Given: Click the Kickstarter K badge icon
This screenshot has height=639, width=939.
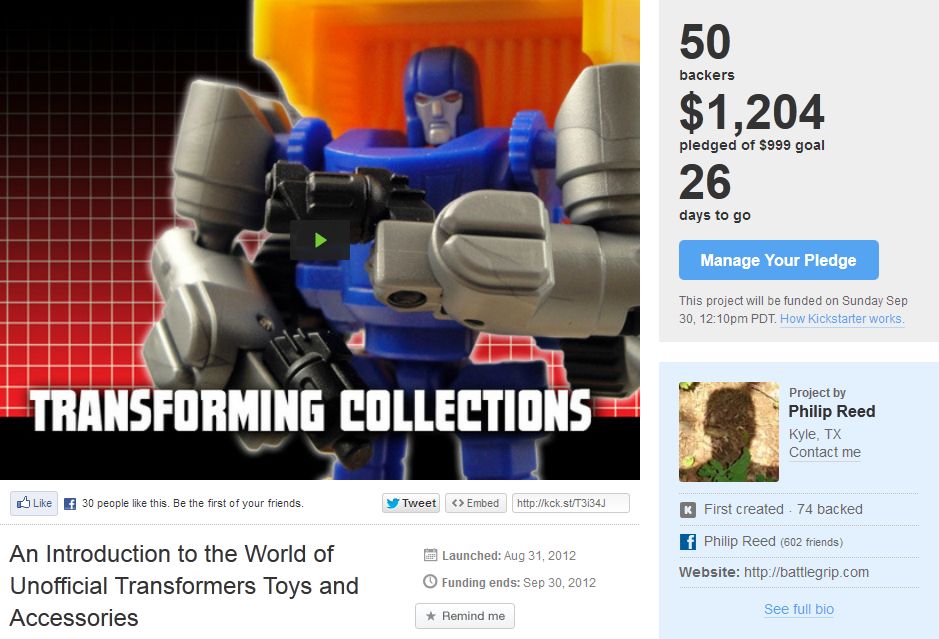Looking at the screenshot, I should (x=688, y=510).
